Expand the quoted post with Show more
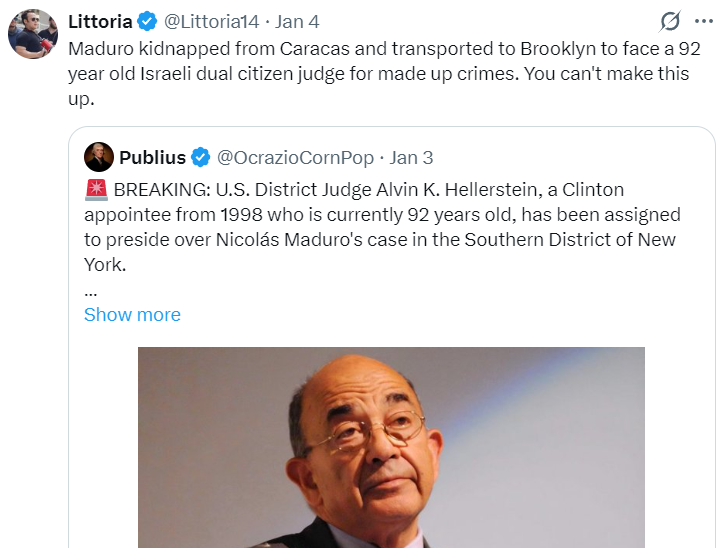The width and height of the screenshot is (719, 548). (132, 314)
